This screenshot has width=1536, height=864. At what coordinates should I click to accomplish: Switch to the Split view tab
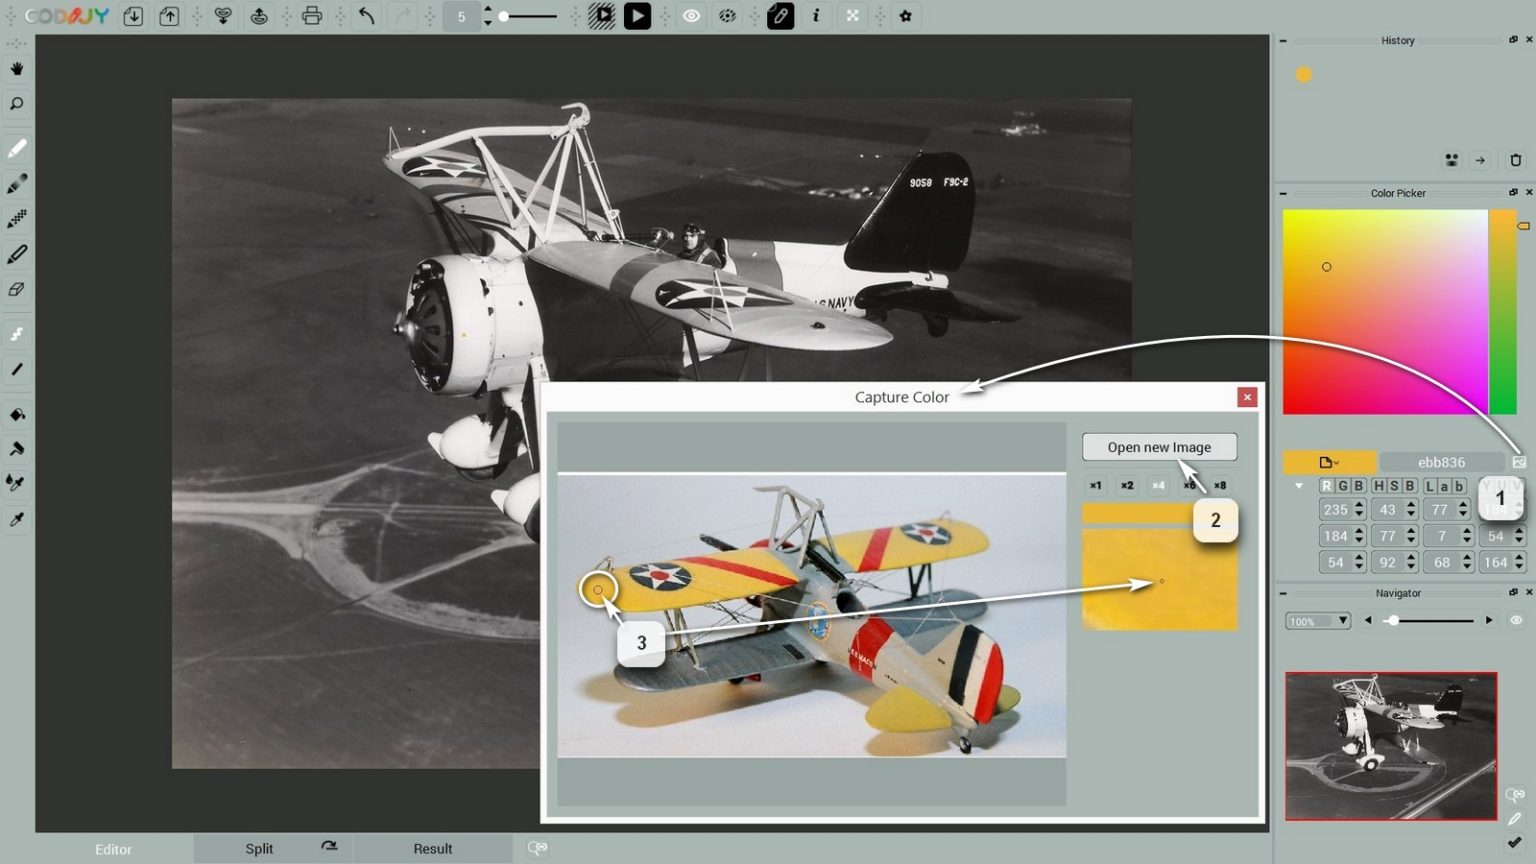259,848
